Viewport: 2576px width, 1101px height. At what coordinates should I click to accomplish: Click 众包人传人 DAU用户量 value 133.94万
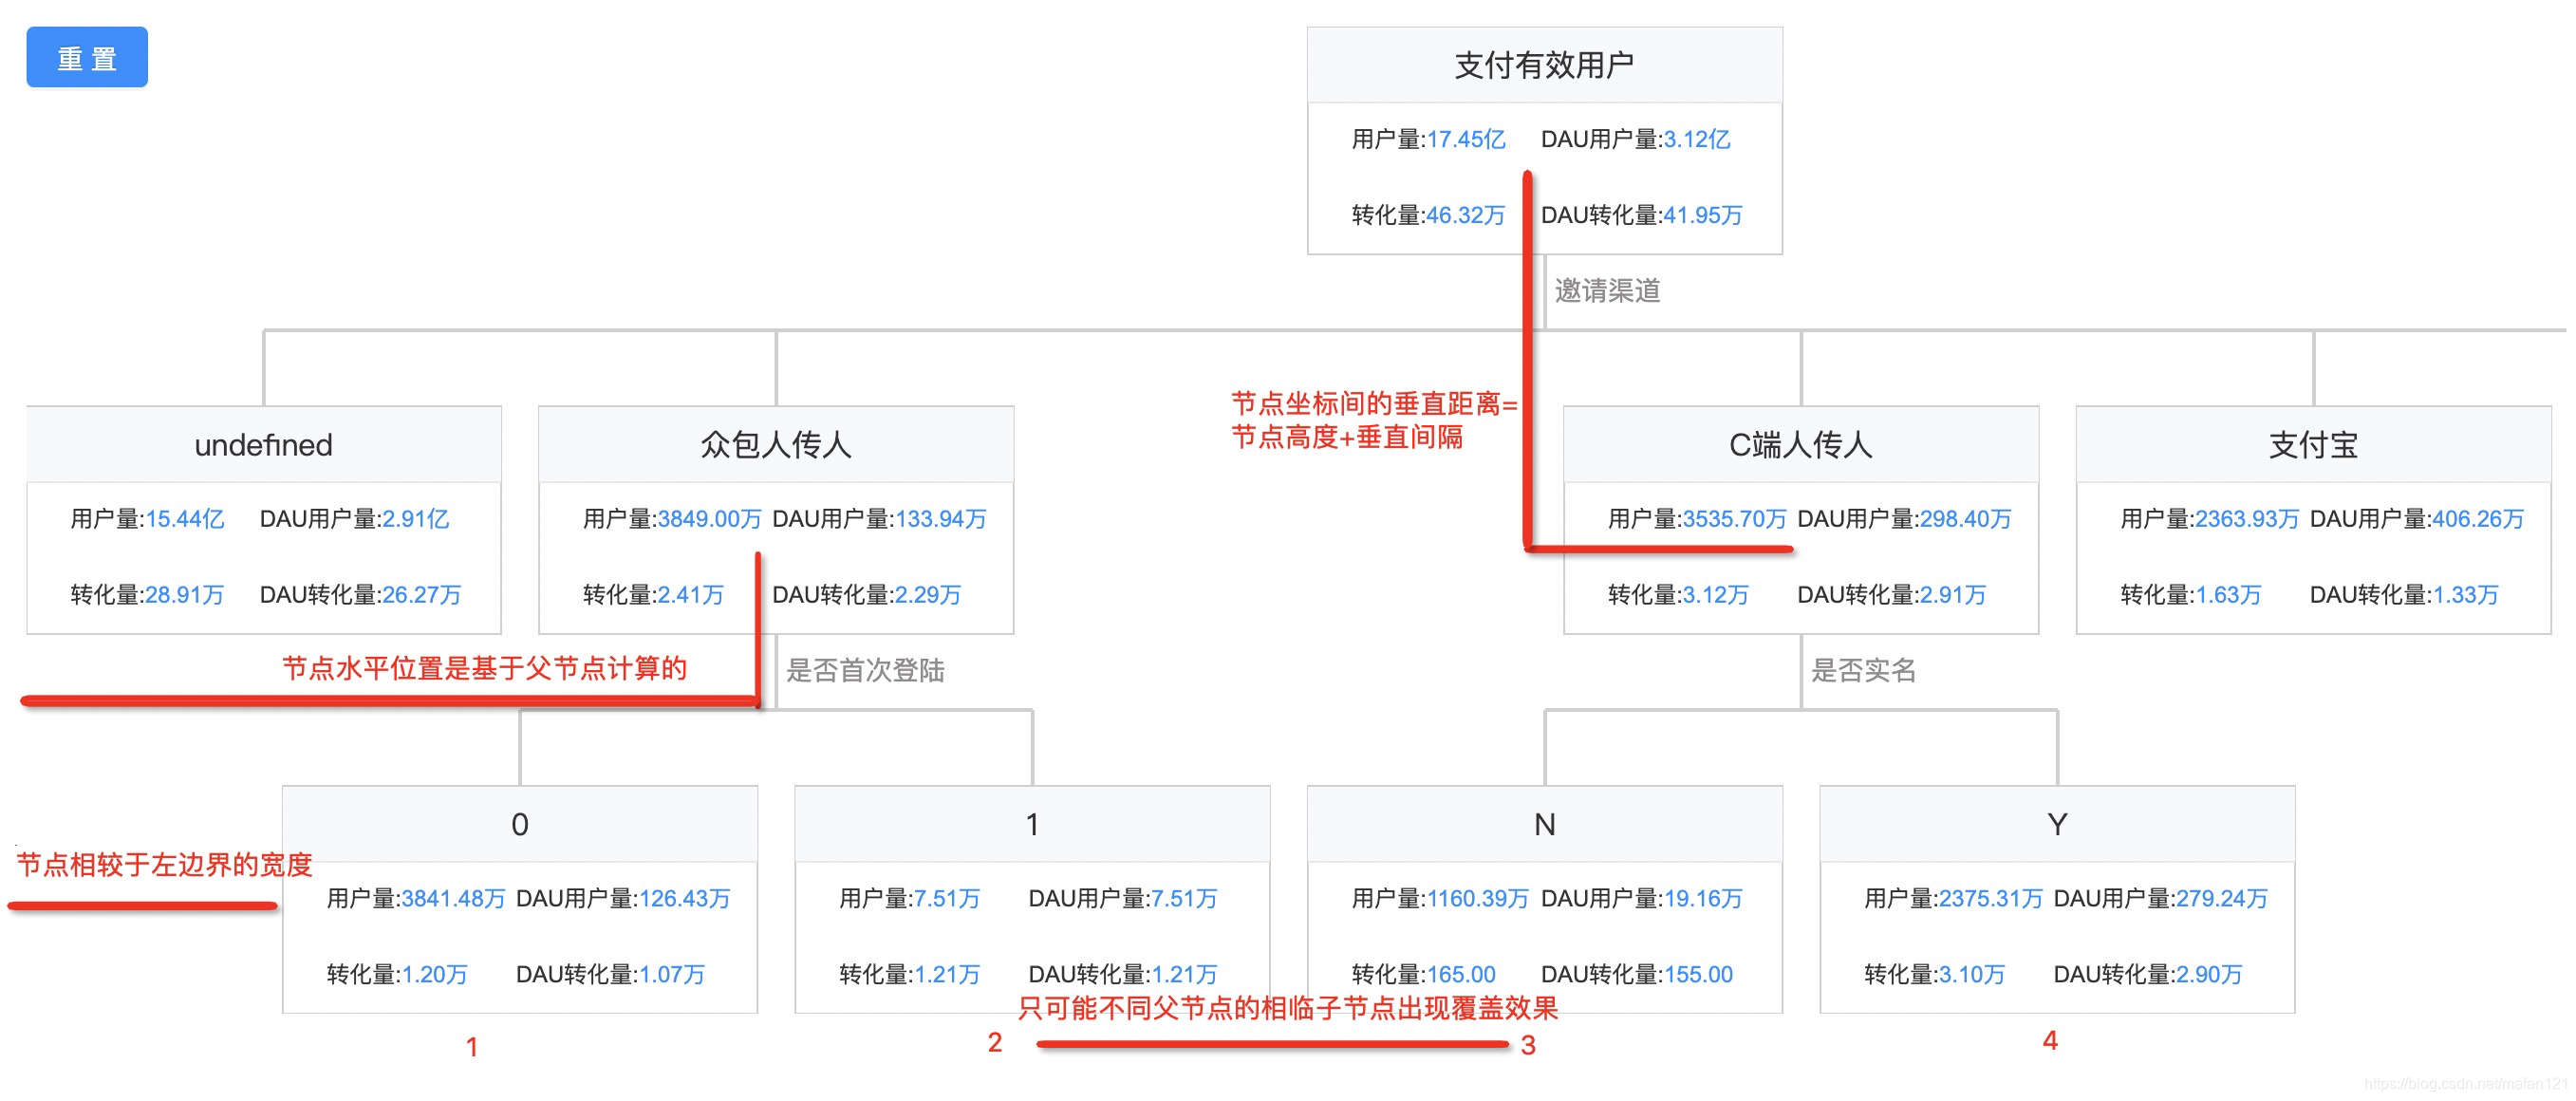click(941, 519)
